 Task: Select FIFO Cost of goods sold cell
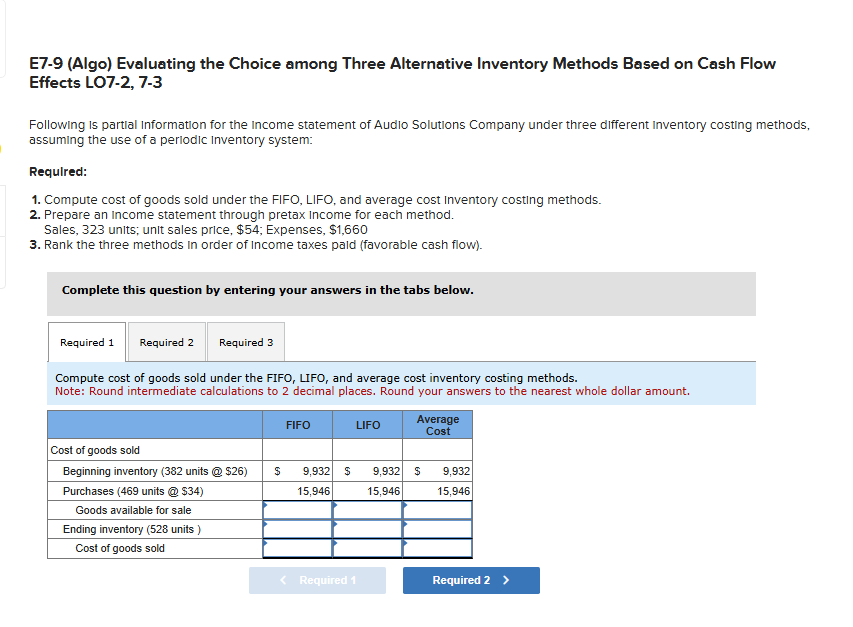298,548
